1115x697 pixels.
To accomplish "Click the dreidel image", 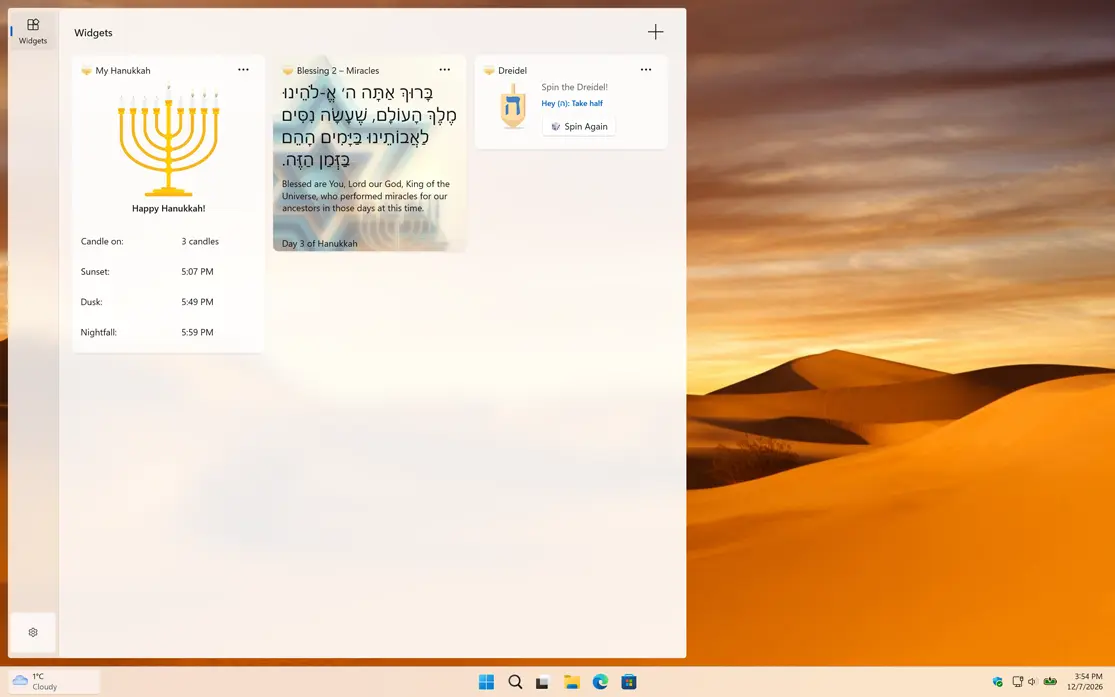I will coord(513,107).
